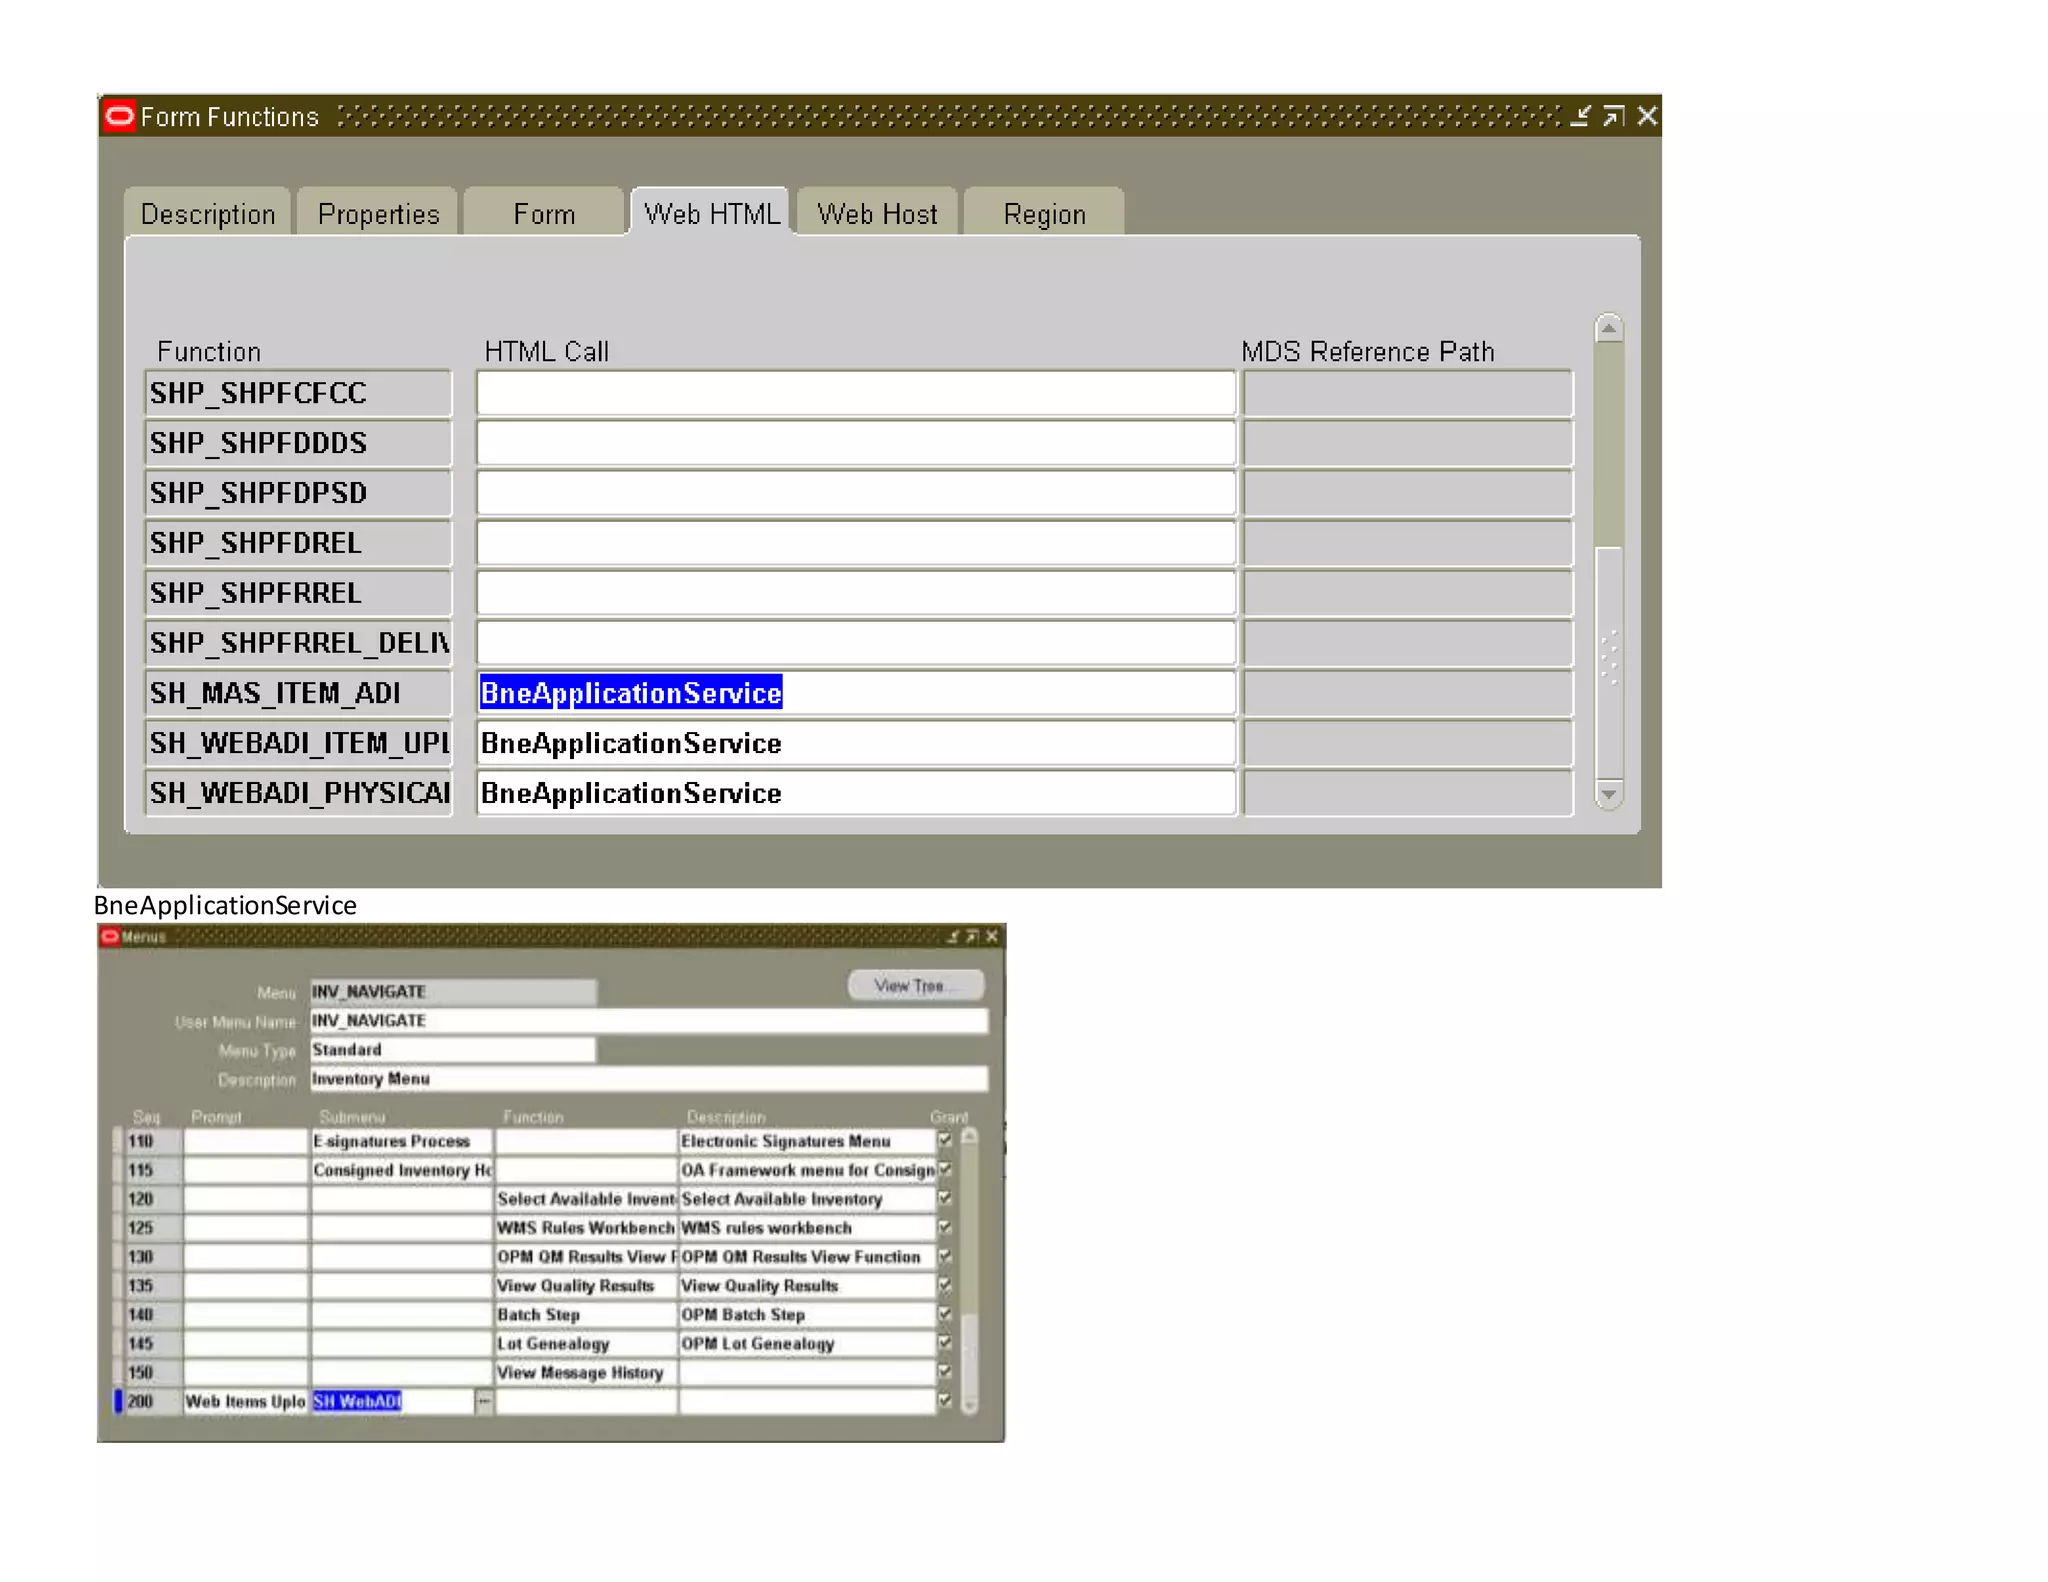Click description OPM Lot Genealogy
Viewport: 2048px width, 1582px height.
click(807, 1344)
